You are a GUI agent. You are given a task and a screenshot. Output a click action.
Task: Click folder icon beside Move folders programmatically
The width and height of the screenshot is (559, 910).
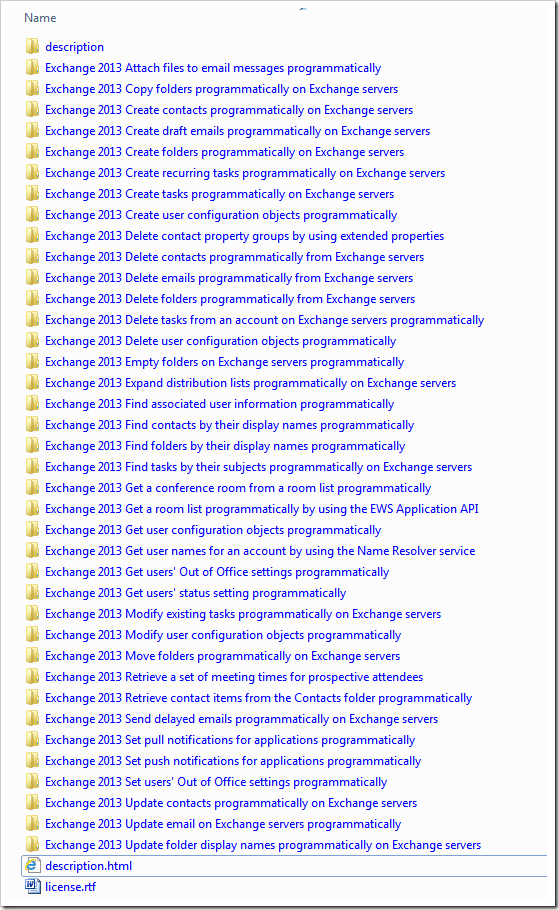[33, 655]
